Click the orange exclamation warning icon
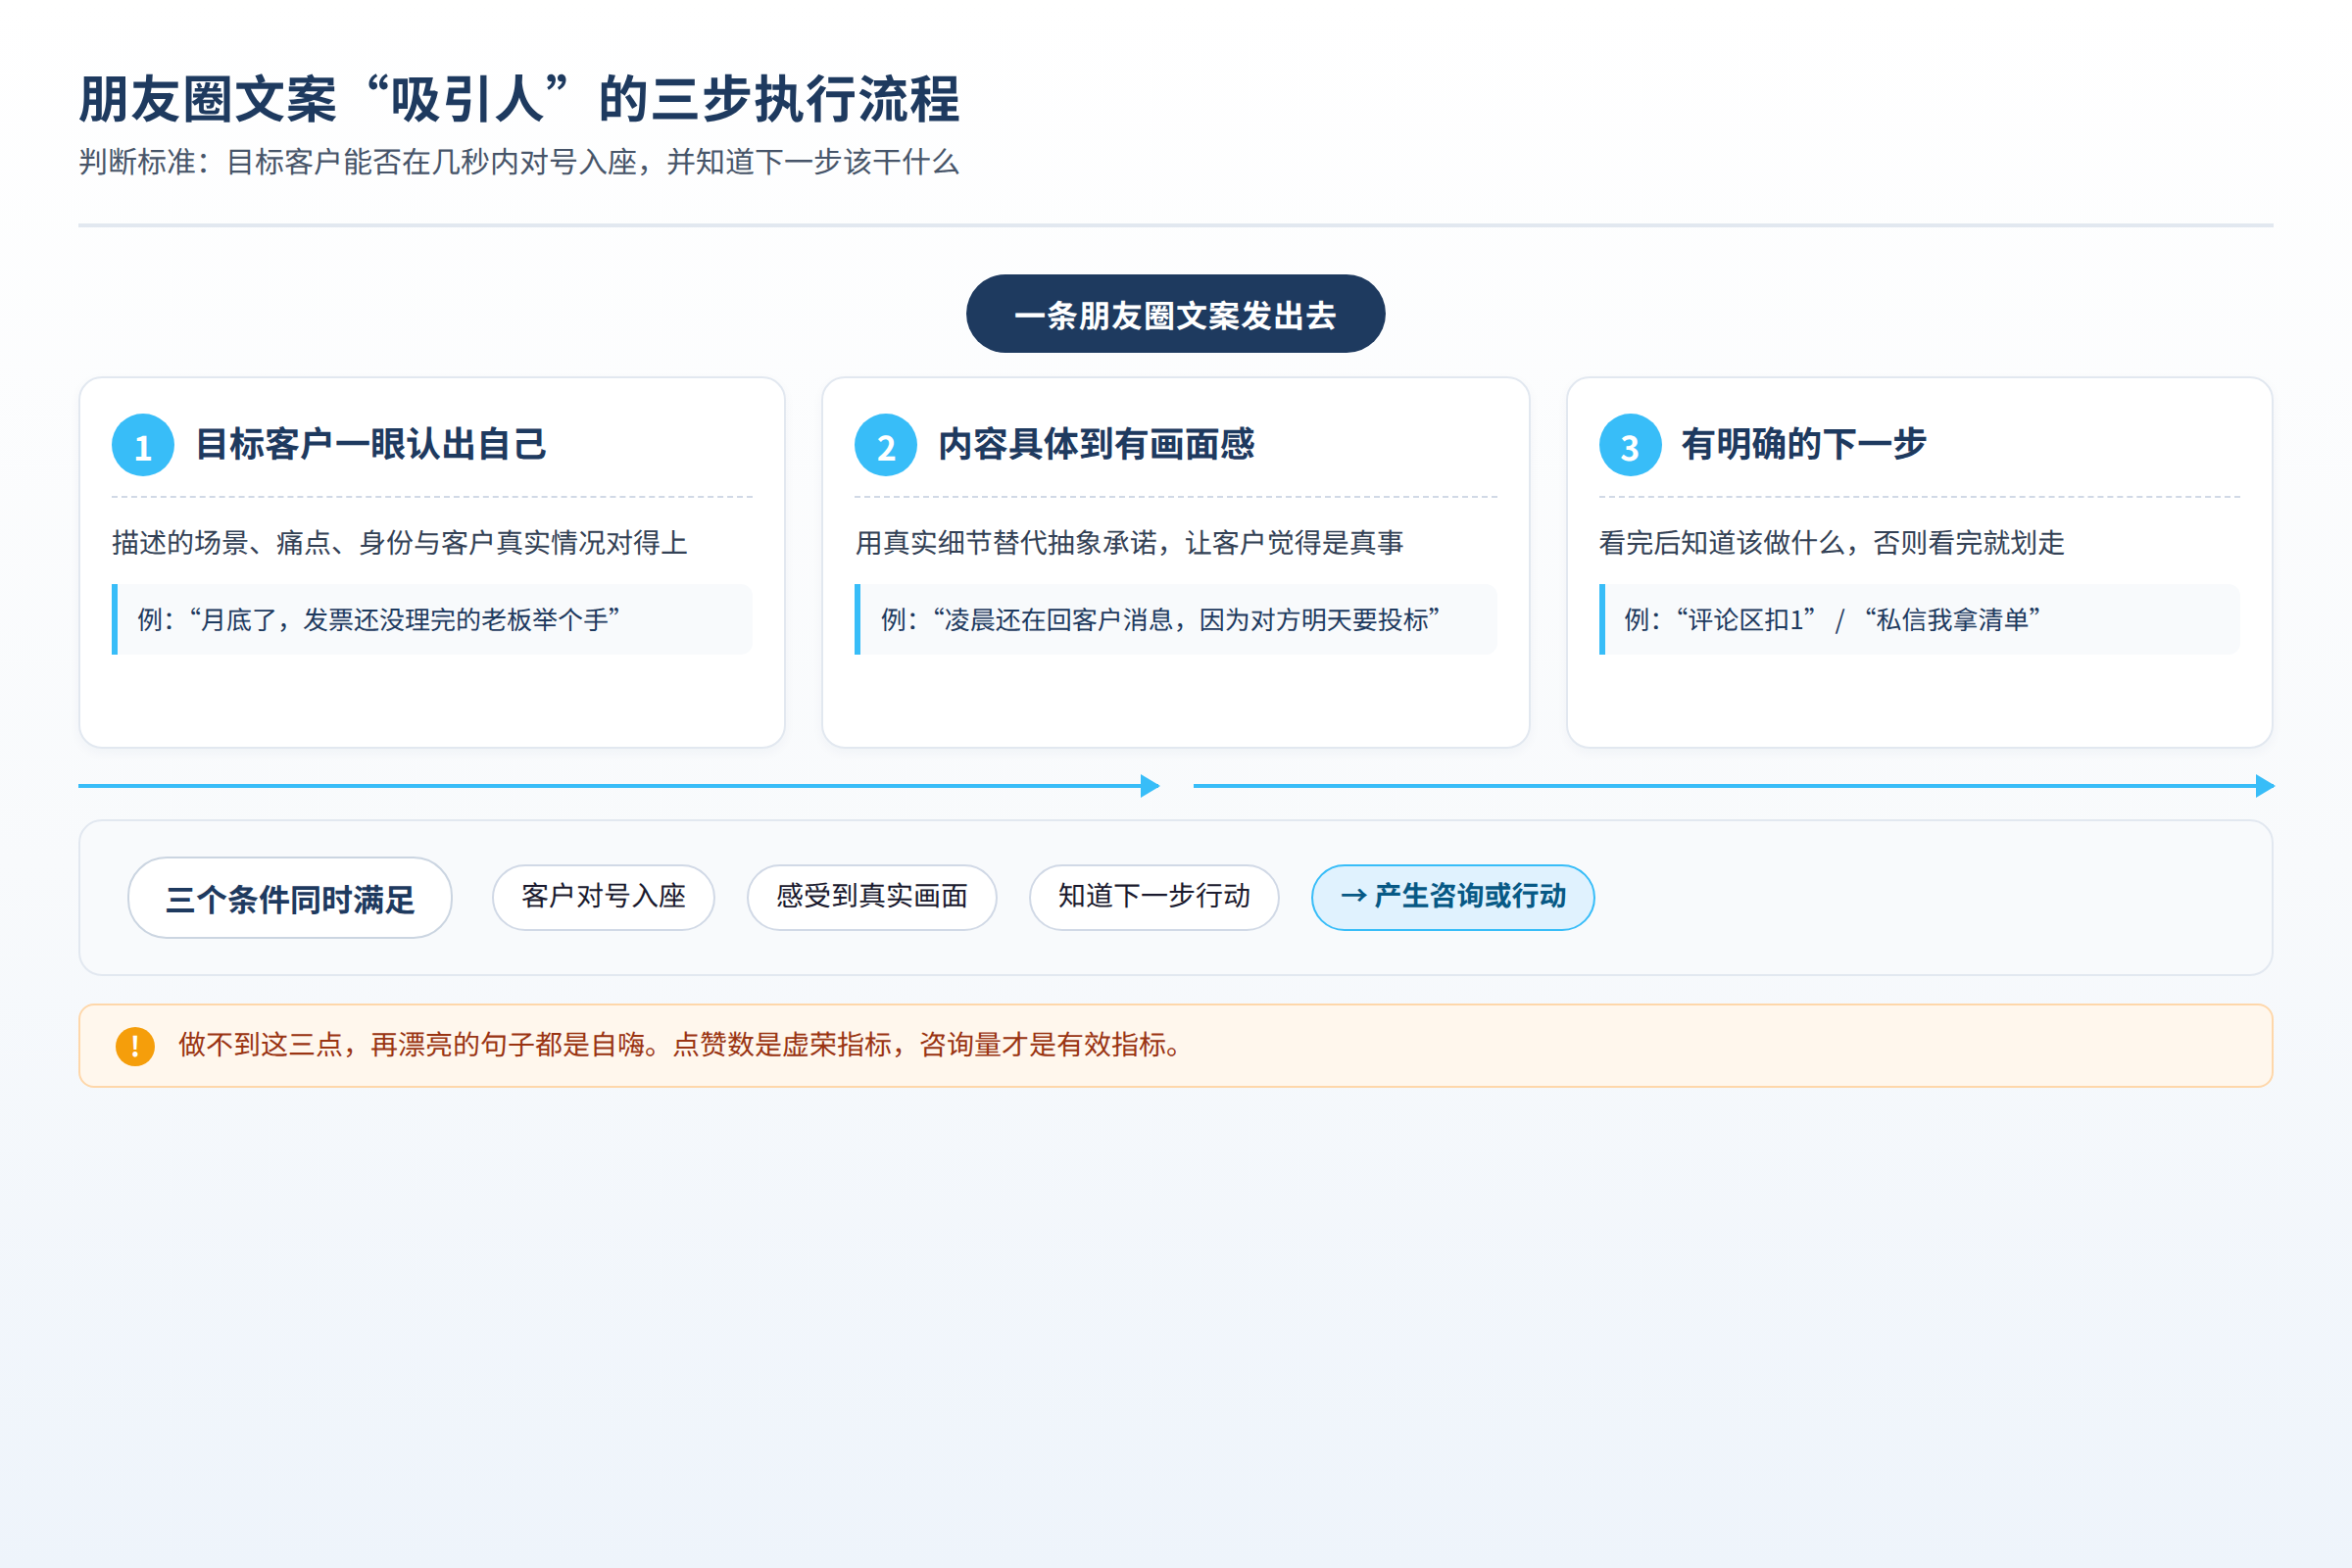Image resolution: width=2352 pixels, height=1568 pixels. click(x=135, y=1046)
